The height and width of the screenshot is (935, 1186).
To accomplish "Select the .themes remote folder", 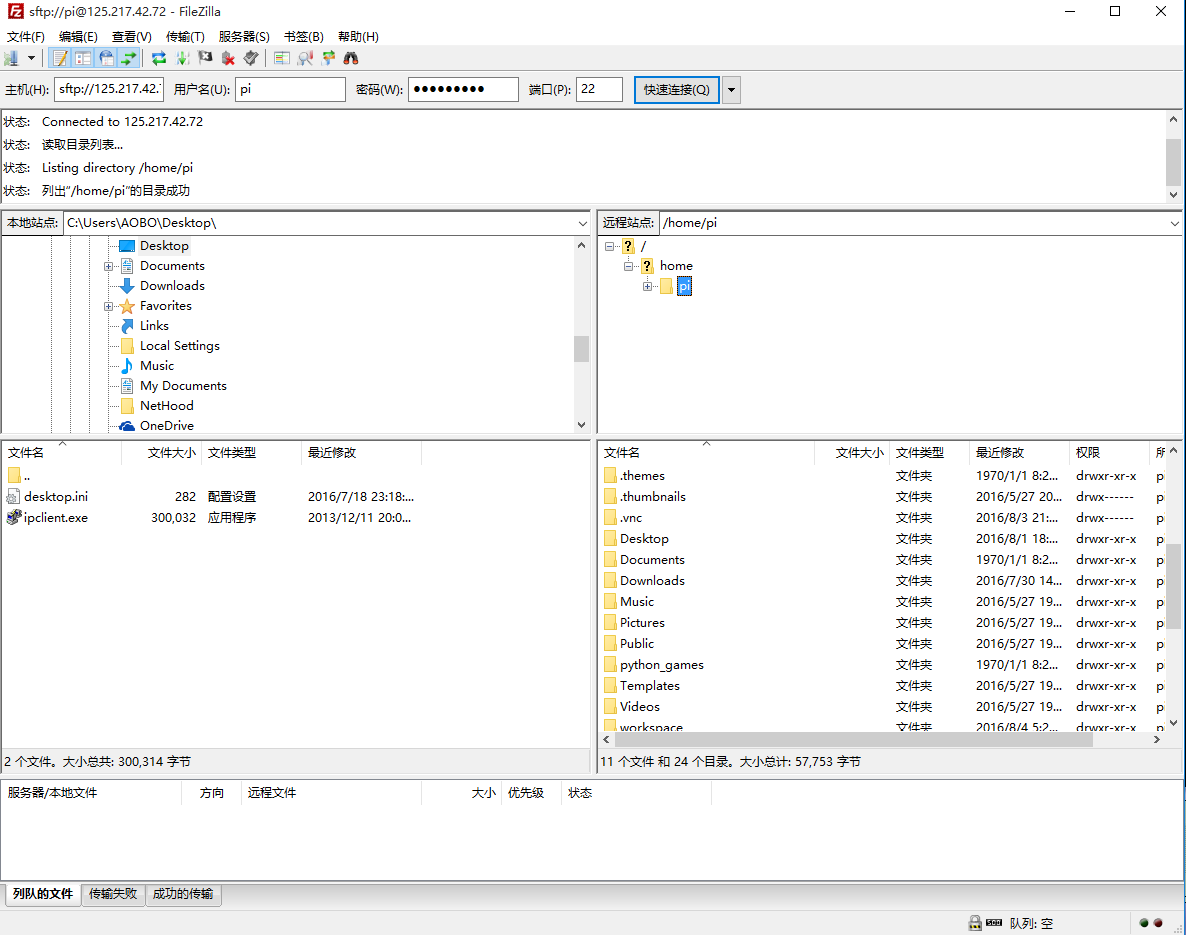I will [642, 476].
